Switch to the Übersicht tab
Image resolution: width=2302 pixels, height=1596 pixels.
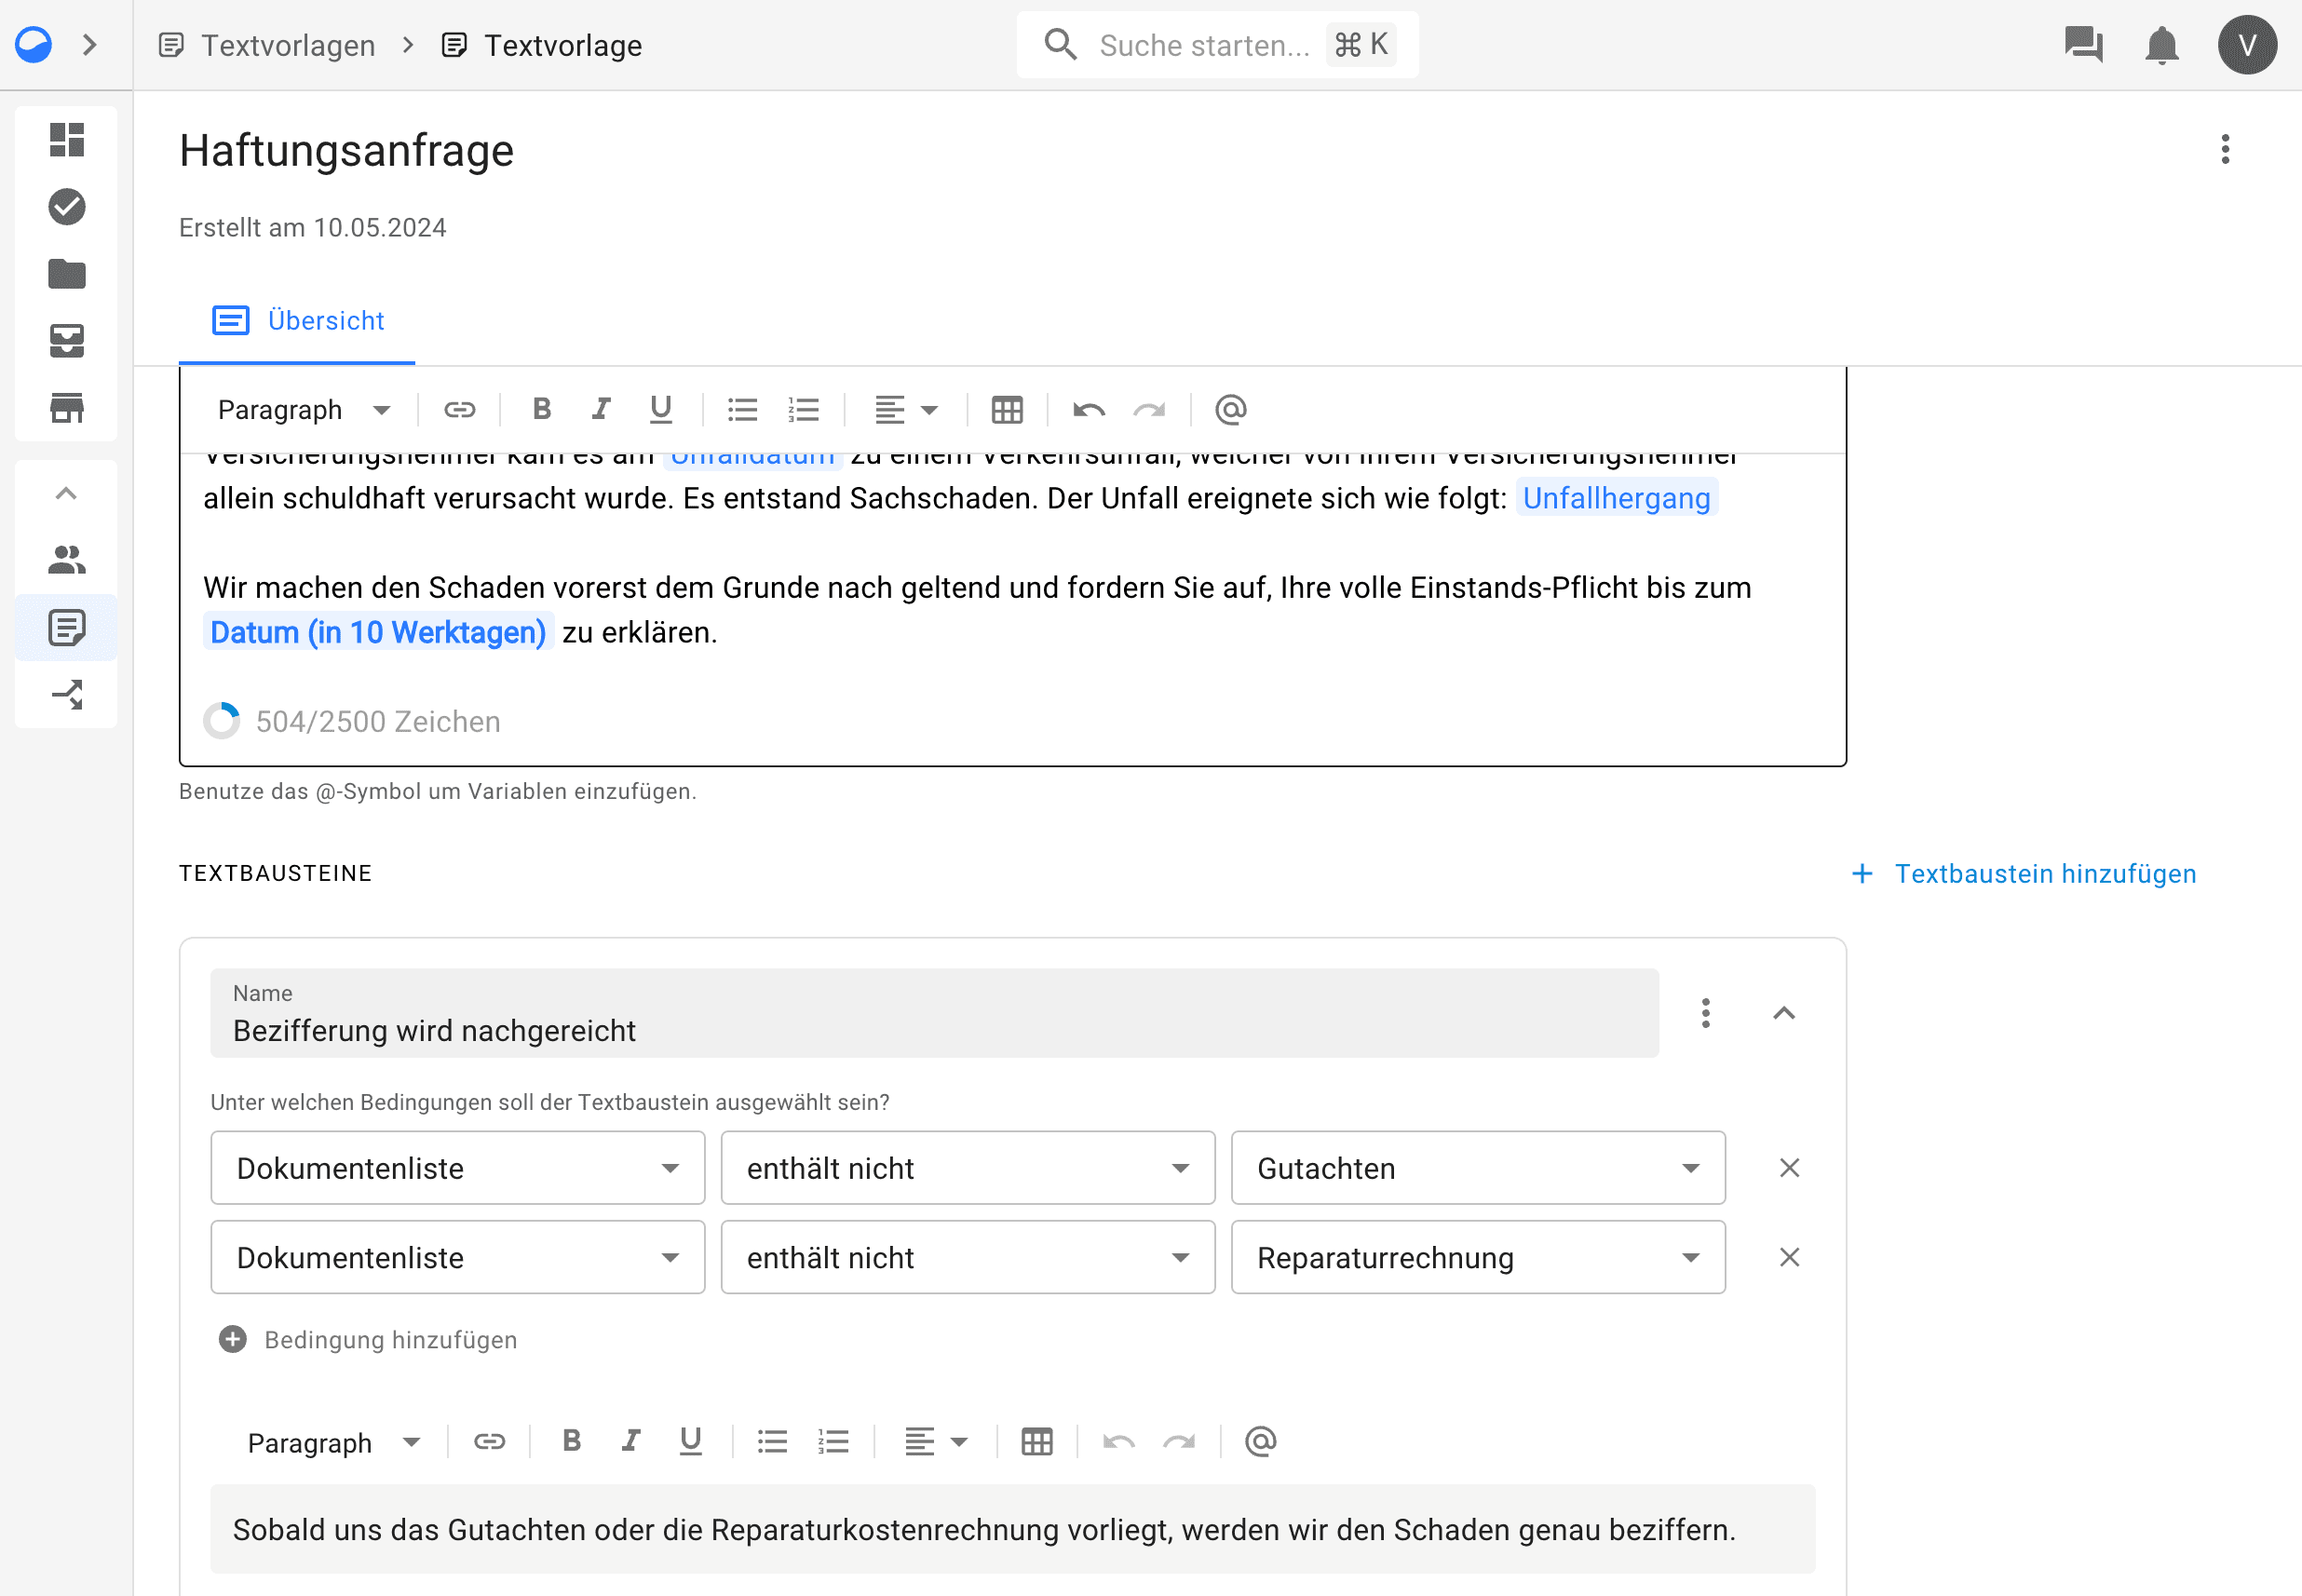(298, 321)
